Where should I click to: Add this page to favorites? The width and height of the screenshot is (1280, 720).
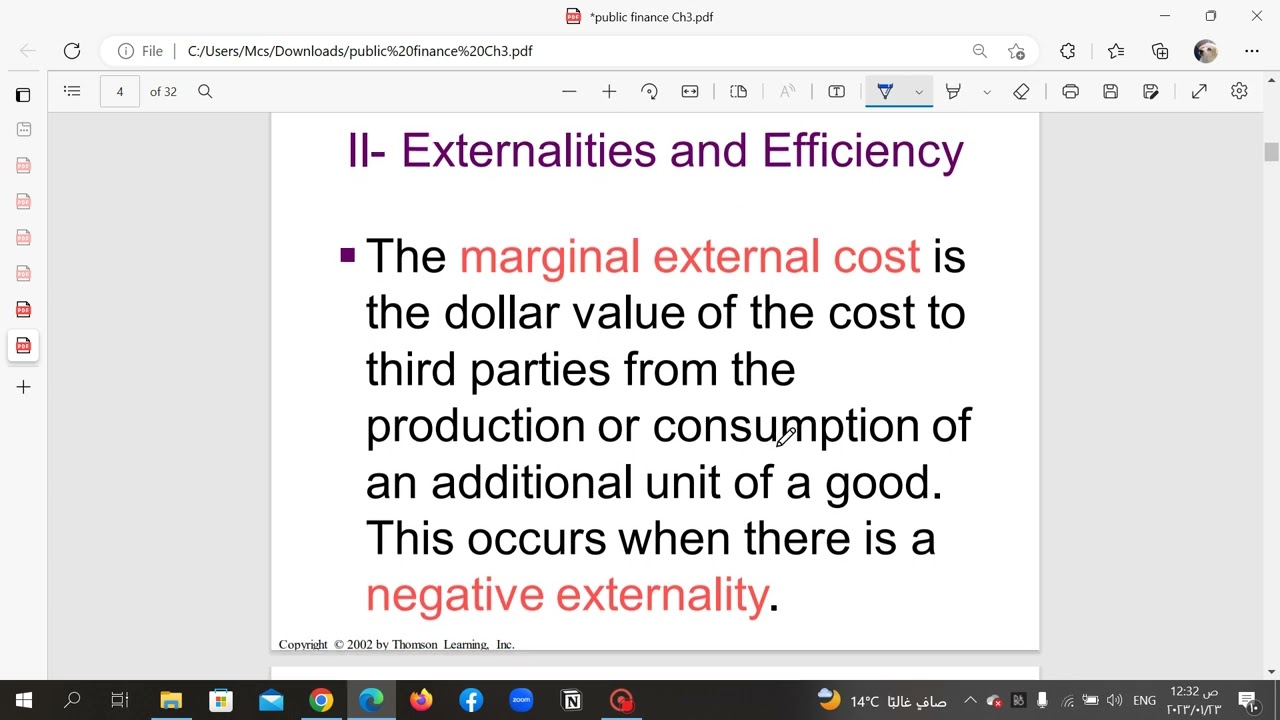coord(1016,51)
